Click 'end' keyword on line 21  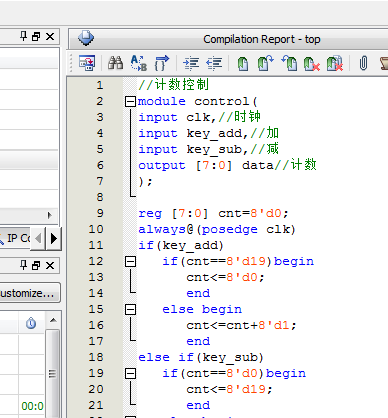tap(198, 405)
